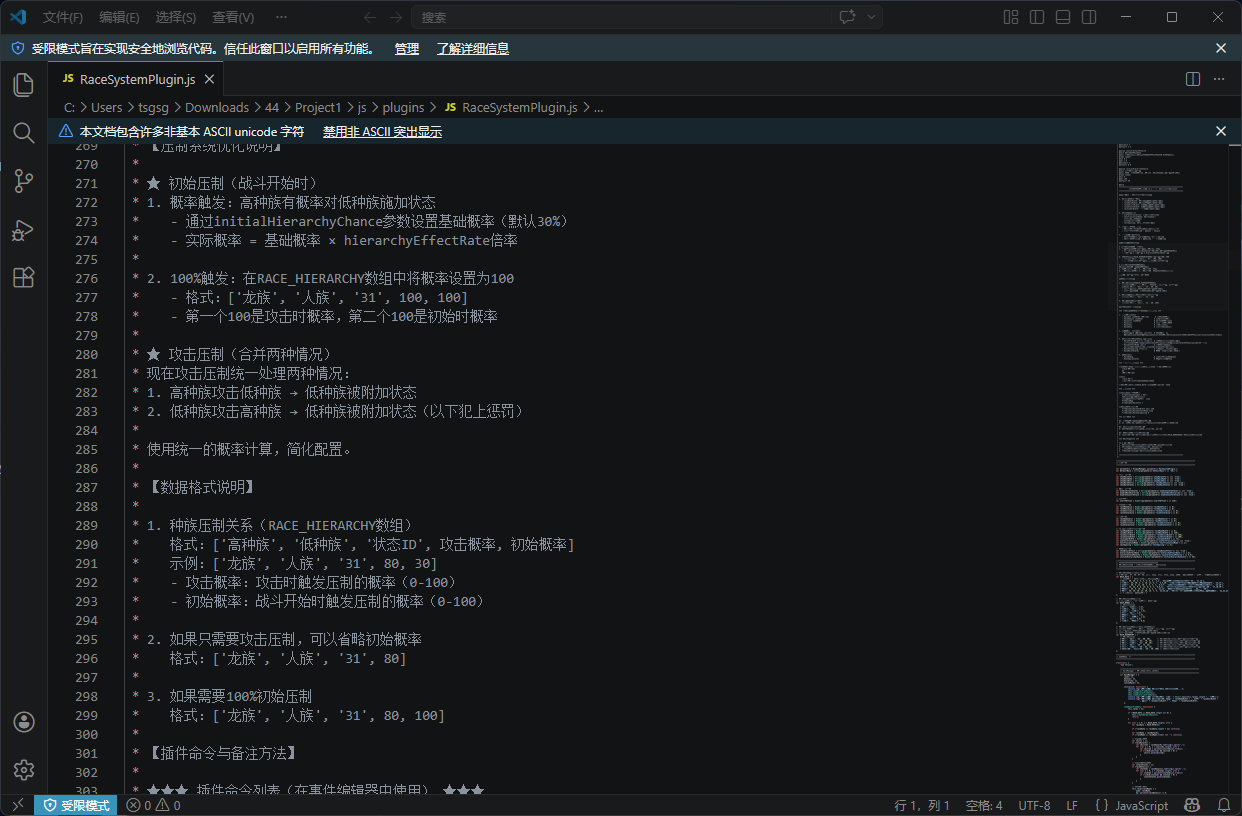Click the Copilot status icon in status bar

1192,805
